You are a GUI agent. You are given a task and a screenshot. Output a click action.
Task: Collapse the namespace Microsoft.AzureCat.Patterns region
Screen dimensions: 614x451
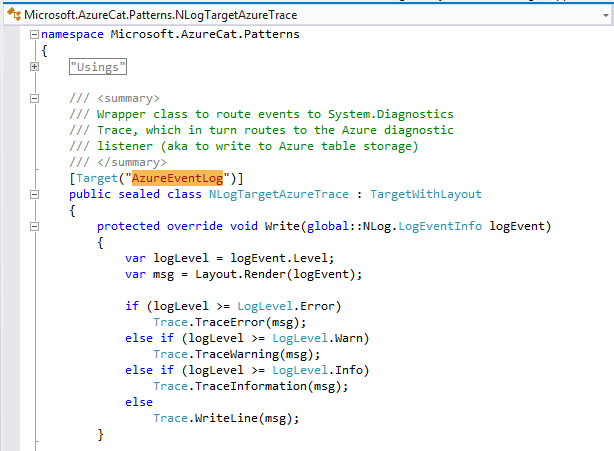pyautogui.click(x=34, y=34)
